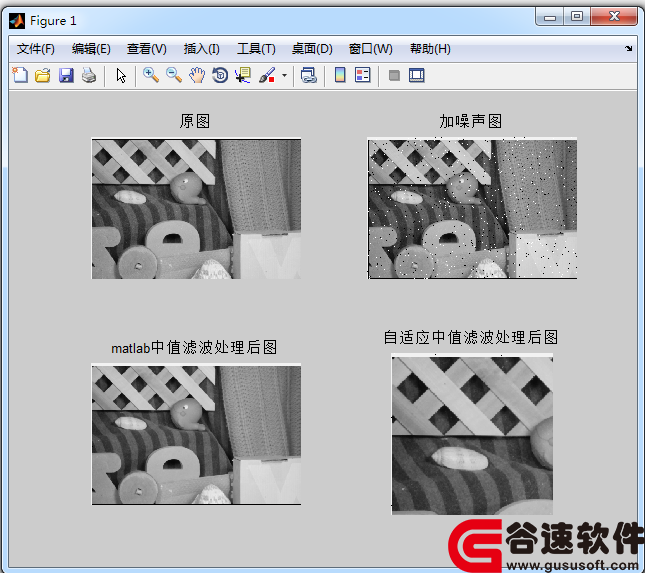Image resolution: width=645 pixels, height=573 pixels.
Task: Open a file with the folder icon
Action: 43,75
